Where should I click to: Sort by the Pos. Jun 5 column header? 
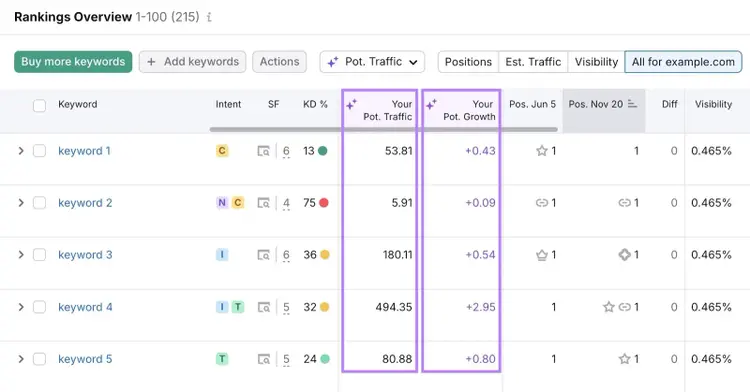point(532,104)
